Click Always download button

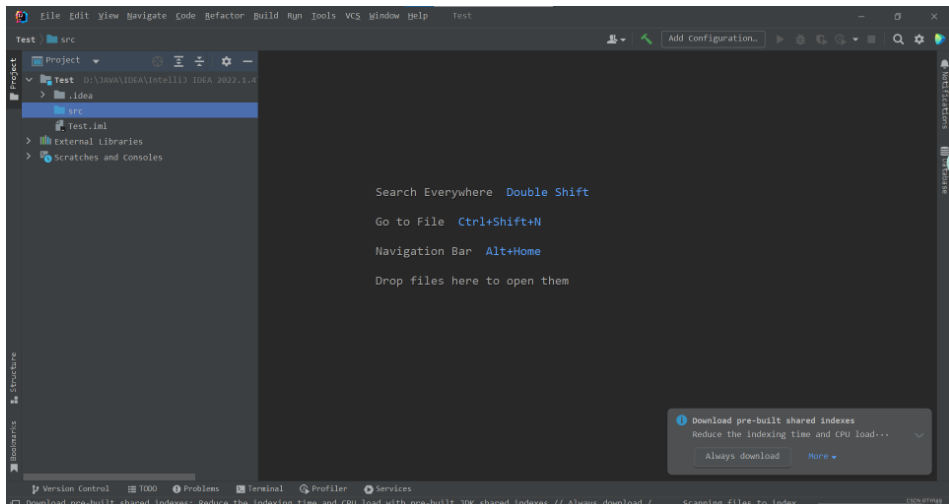coord(742,456)
